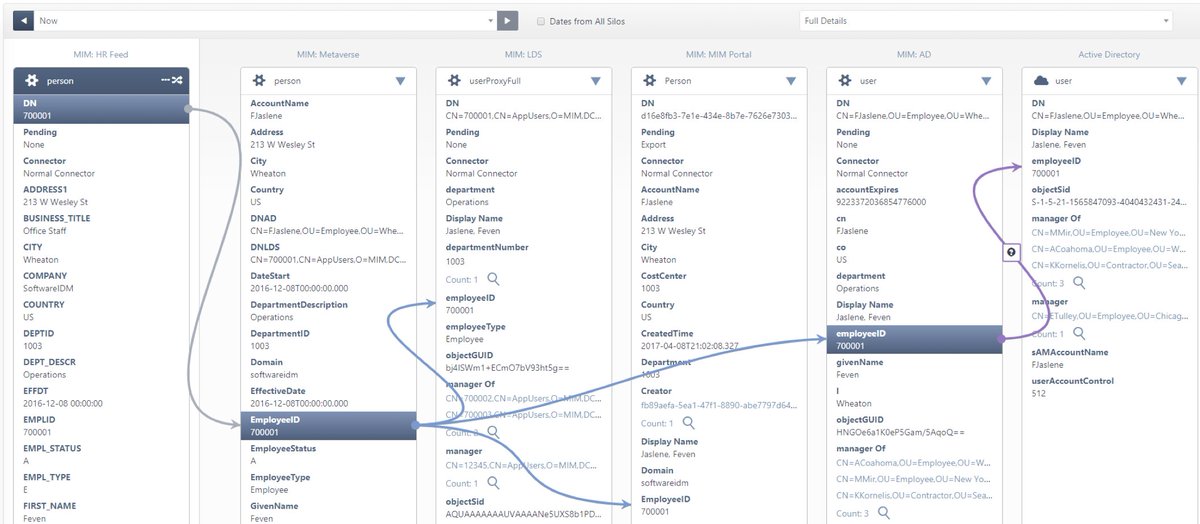Click the shuffle icon on HR Feed person card

point(178,80)
